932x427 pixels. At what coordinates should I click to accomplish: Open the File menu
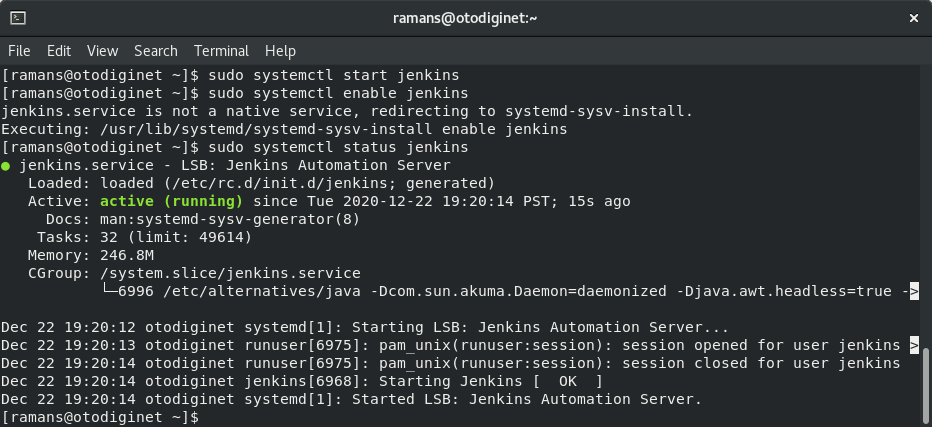coord(19,51)
